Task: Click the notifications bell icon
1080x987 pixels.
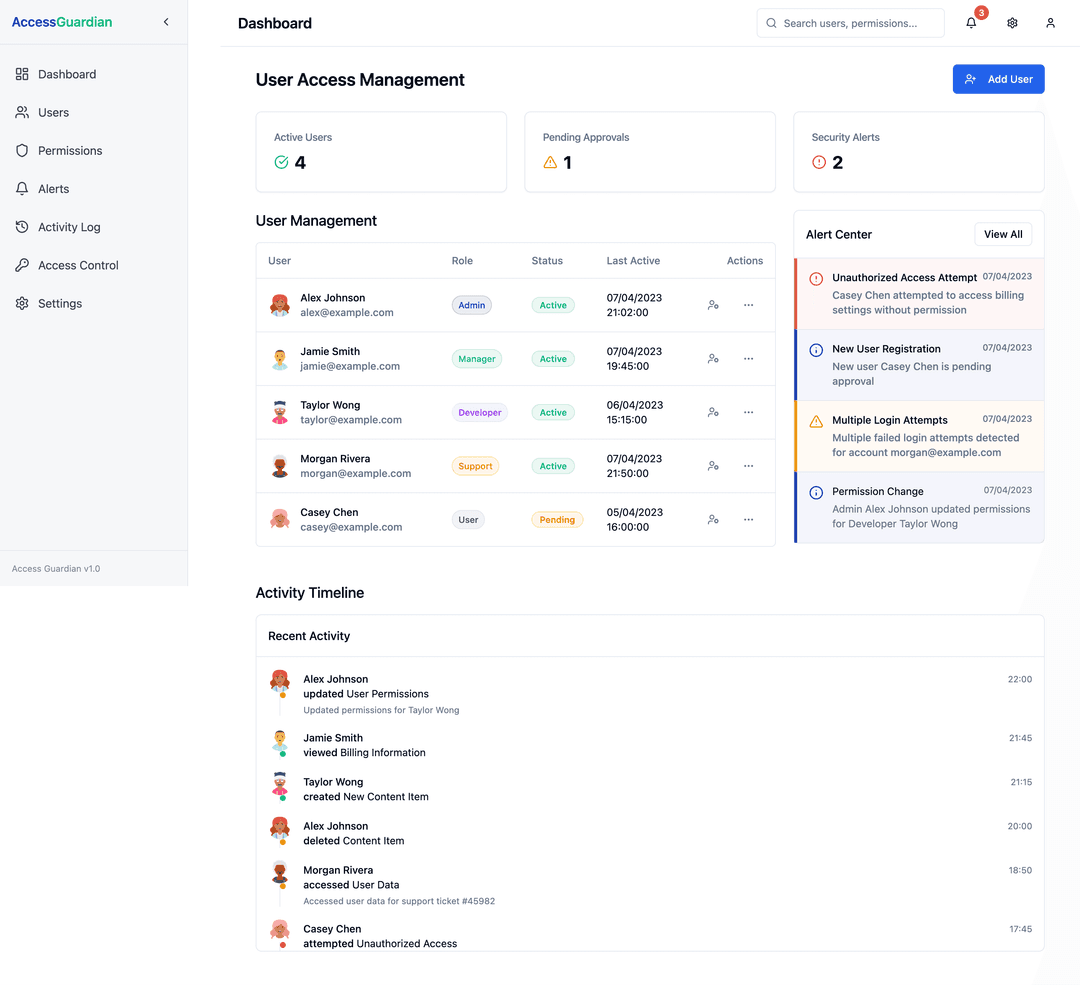Action: (971, 23)
